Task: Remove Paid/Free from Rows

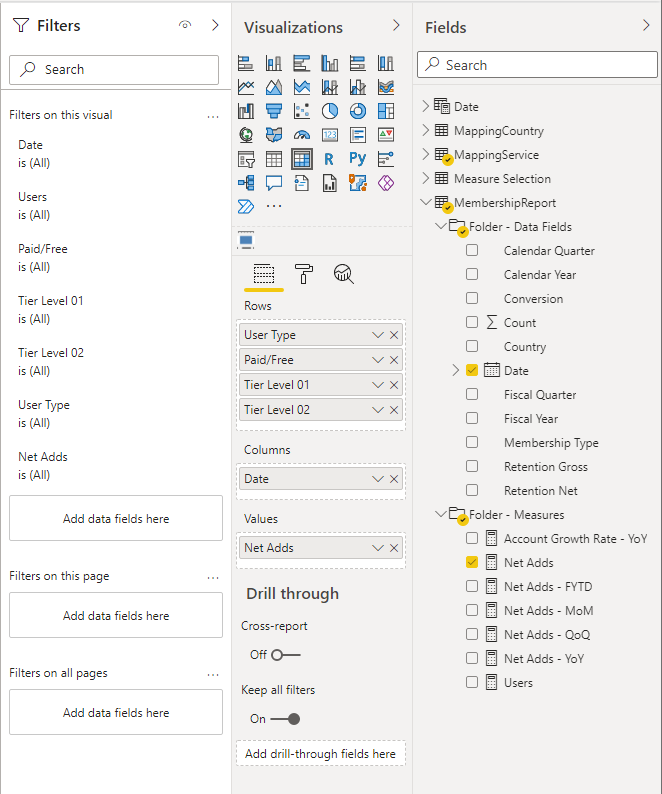Action: click(394, 360)
